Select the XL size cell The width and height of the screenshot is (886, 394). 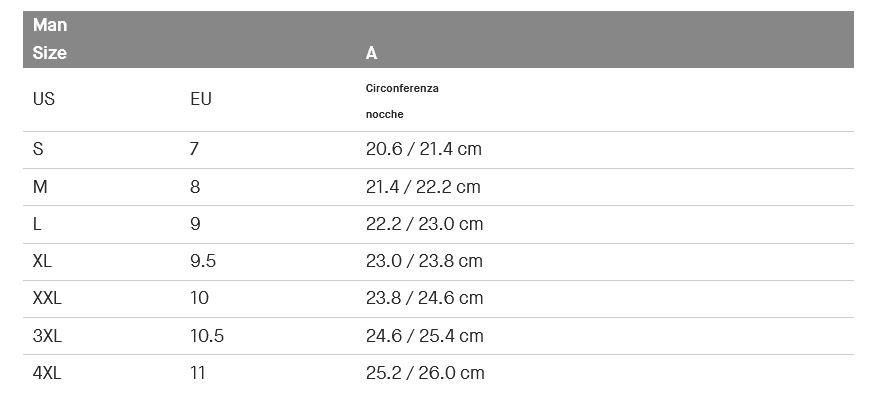(42, 261)
